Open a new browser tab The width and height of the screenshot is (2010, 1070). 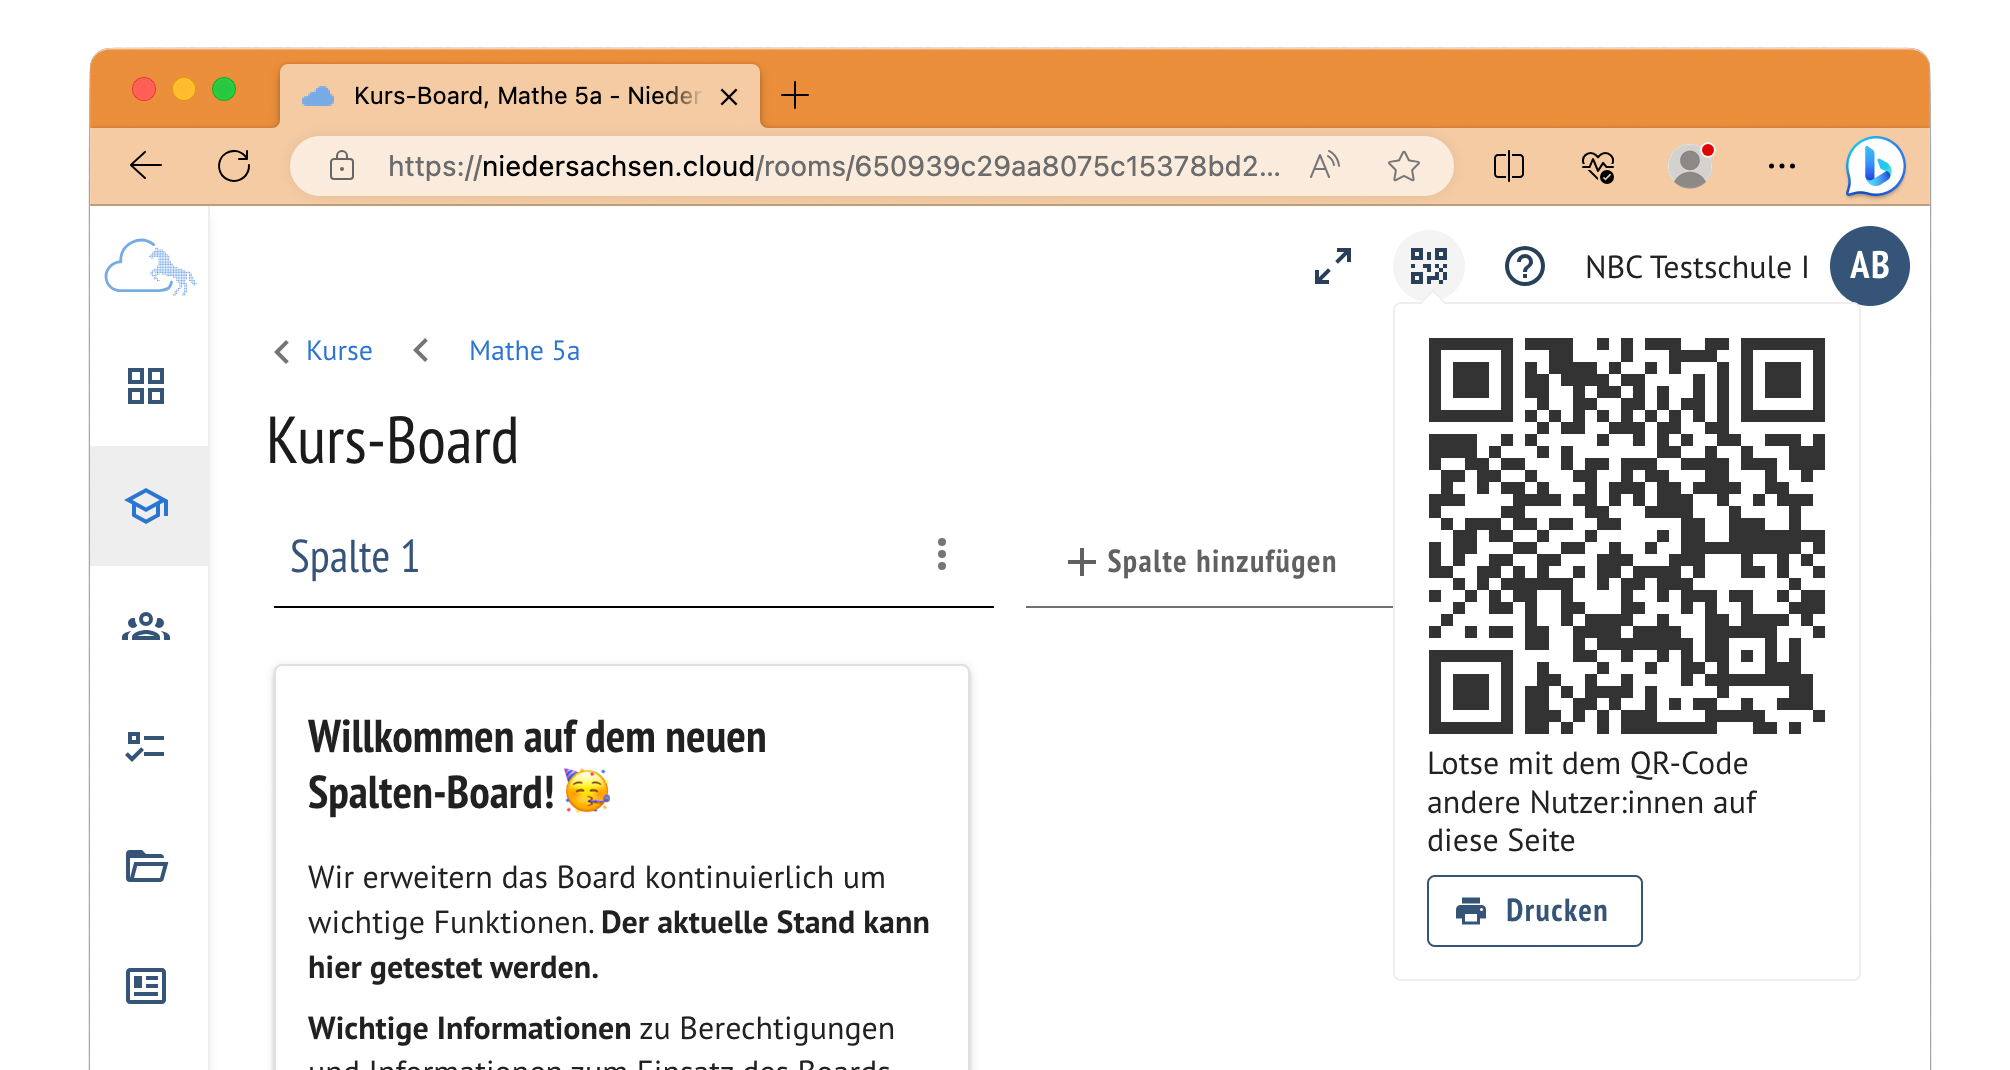(x=795, y=96)
